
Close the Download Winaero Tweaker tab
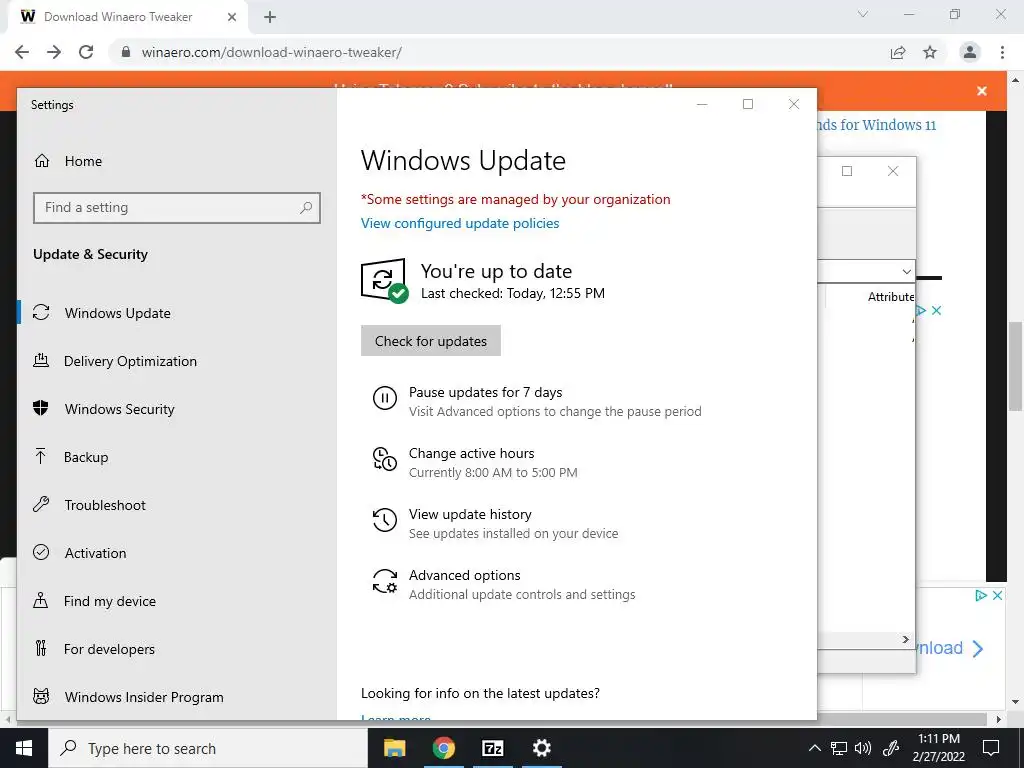pyautogui.click(x=232, y=17)
